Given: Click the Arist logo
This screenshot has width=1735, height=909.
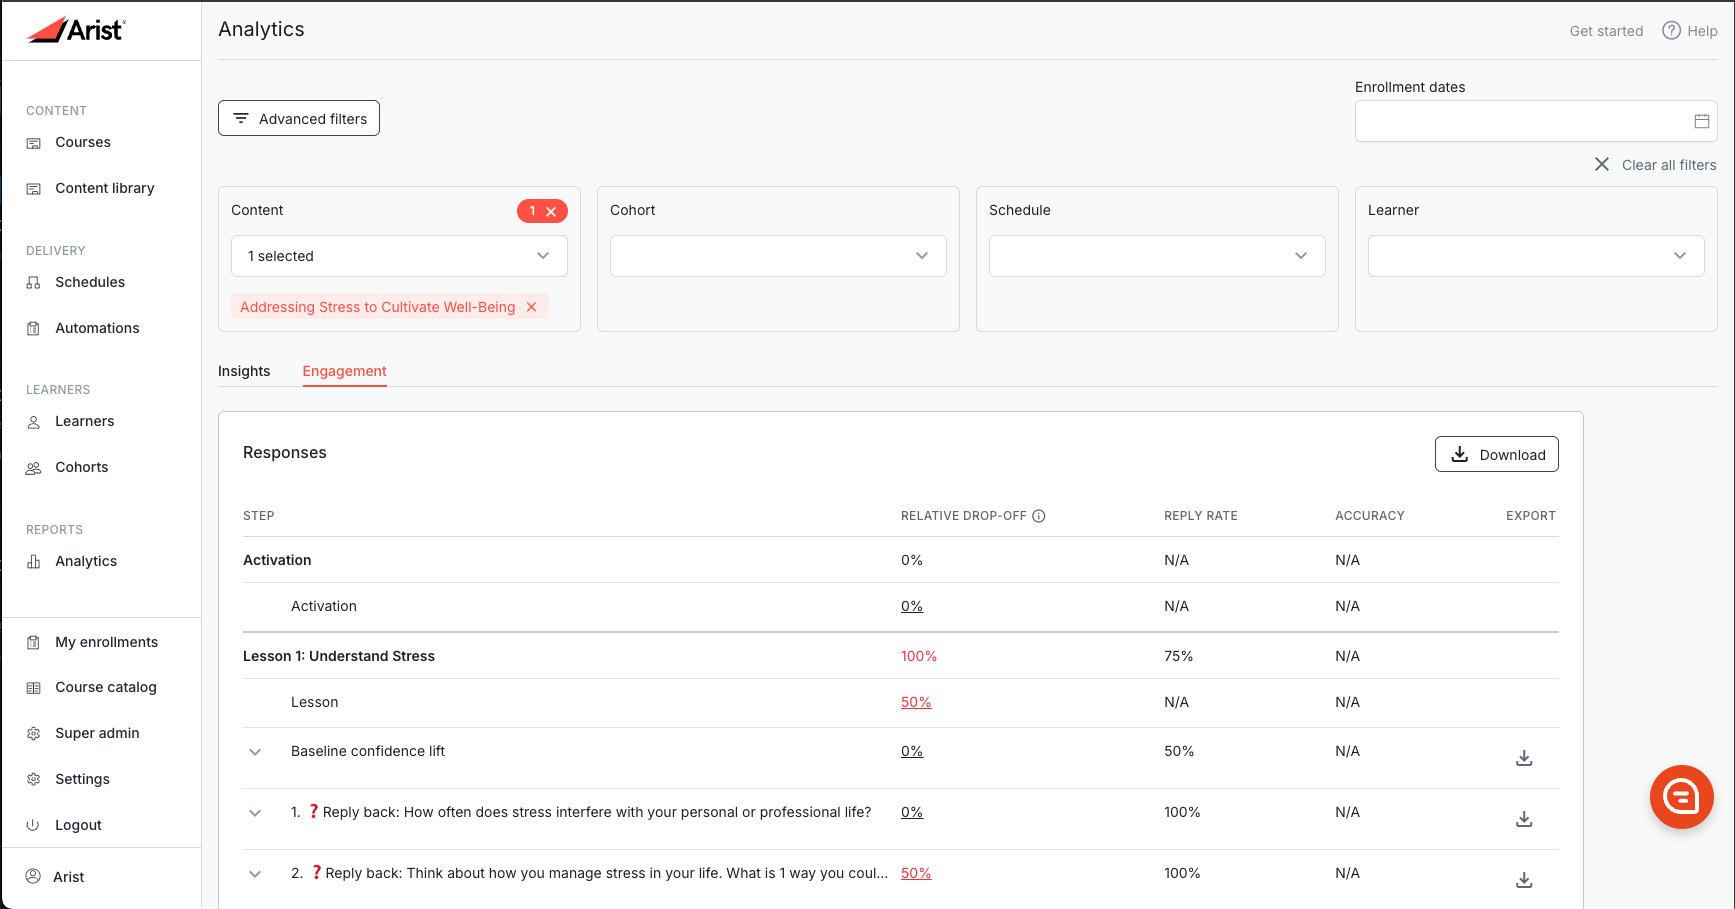Looking at the screenshot, I should pyautogui.click(x=75, y=30).
